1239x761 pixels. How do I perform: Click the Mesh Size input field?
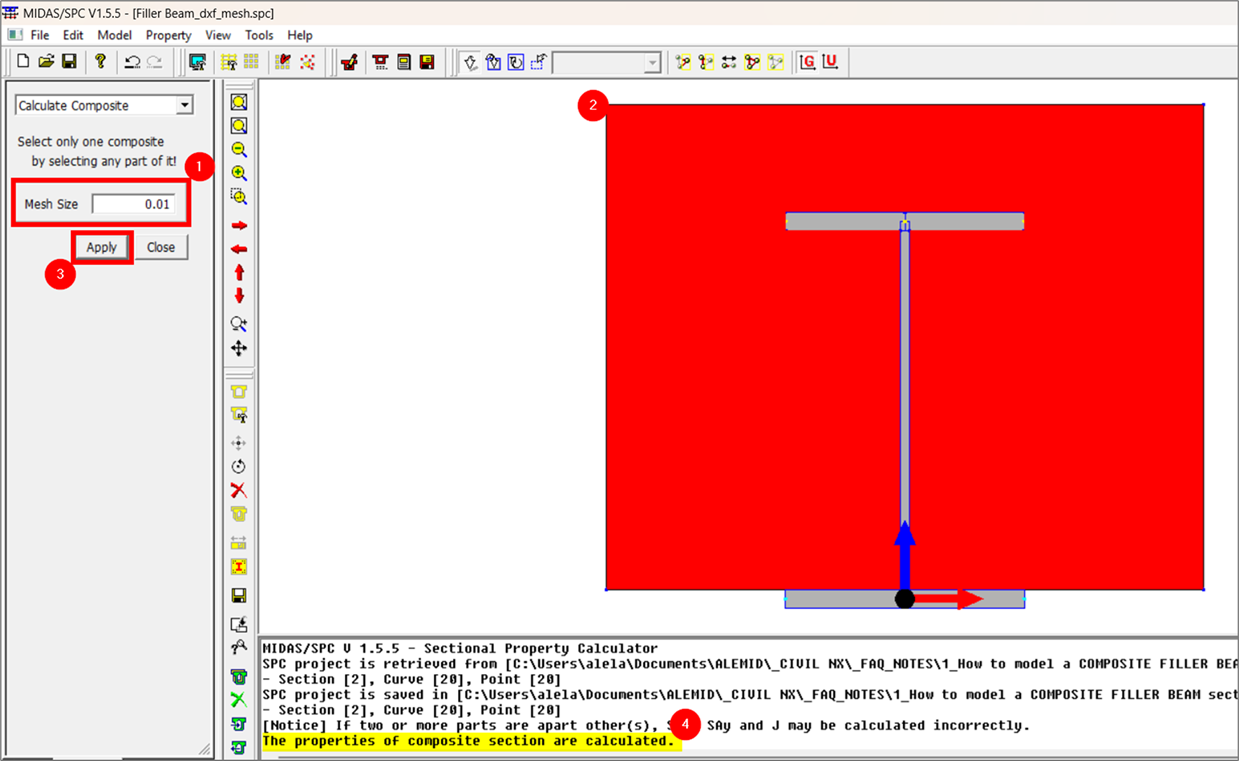(x=134, y=204)
